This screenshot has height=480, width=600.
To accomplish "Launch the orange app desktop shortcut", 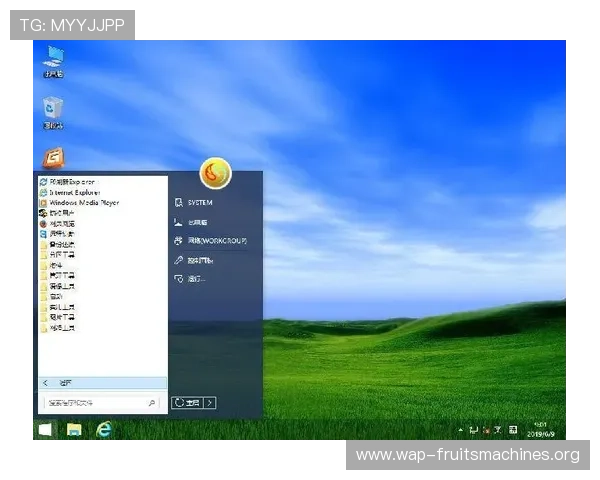I will (53, 159).
